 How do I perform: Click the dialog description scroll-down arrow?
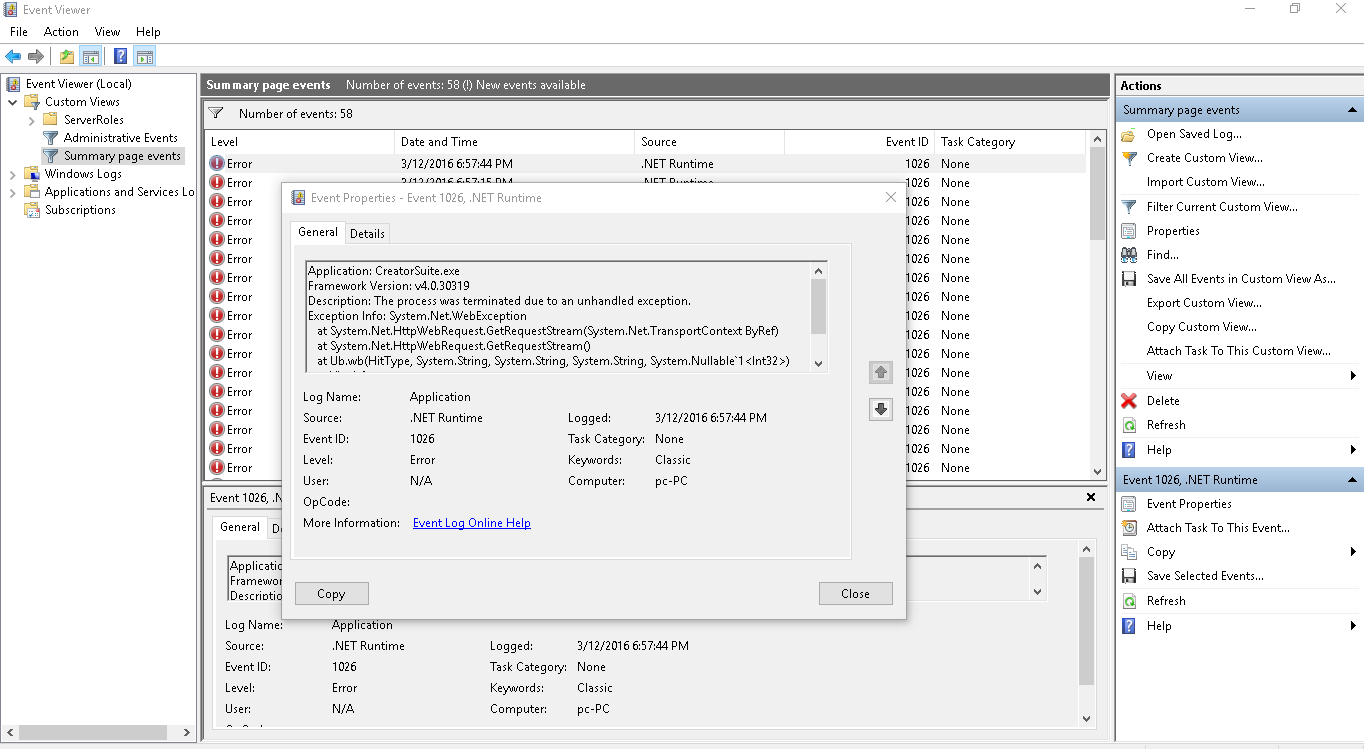coord(819,364)
